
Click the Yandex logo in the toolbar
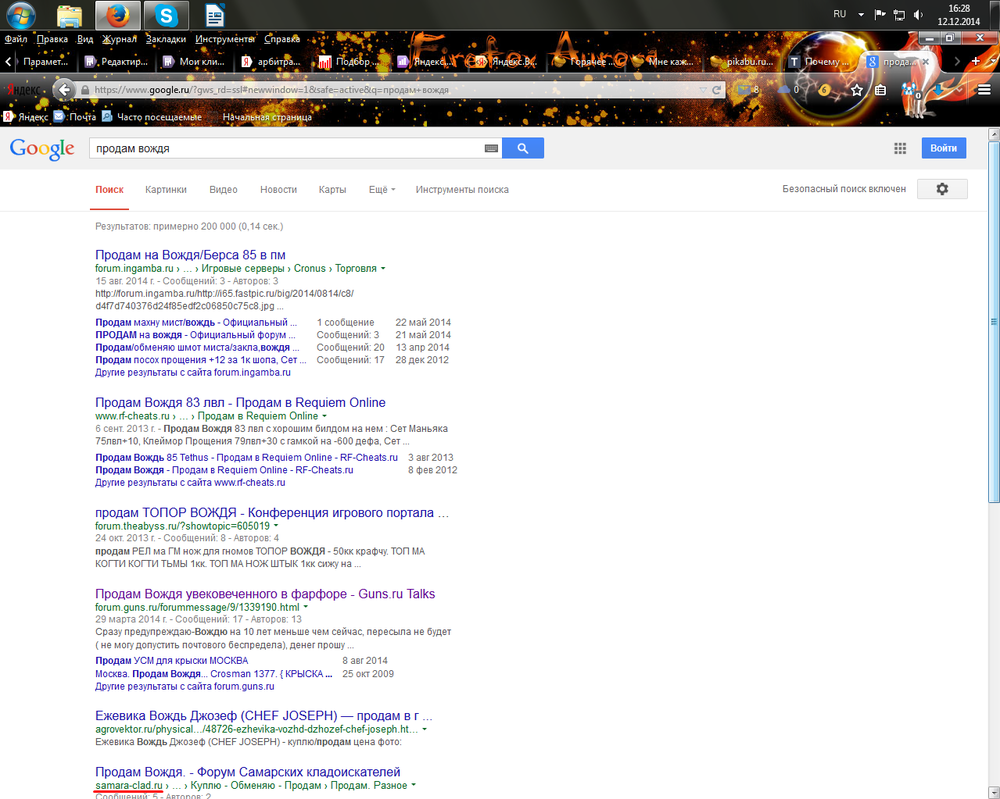click(x=23, y=90)
